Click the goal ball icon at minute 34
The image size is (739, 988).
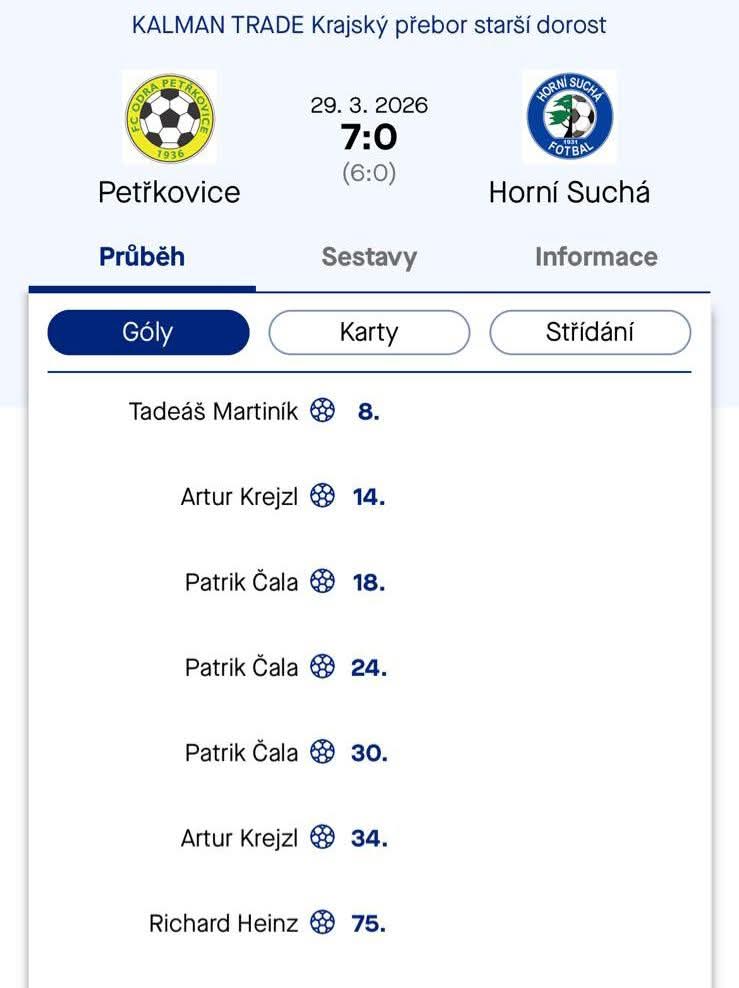tap(322, 838)
